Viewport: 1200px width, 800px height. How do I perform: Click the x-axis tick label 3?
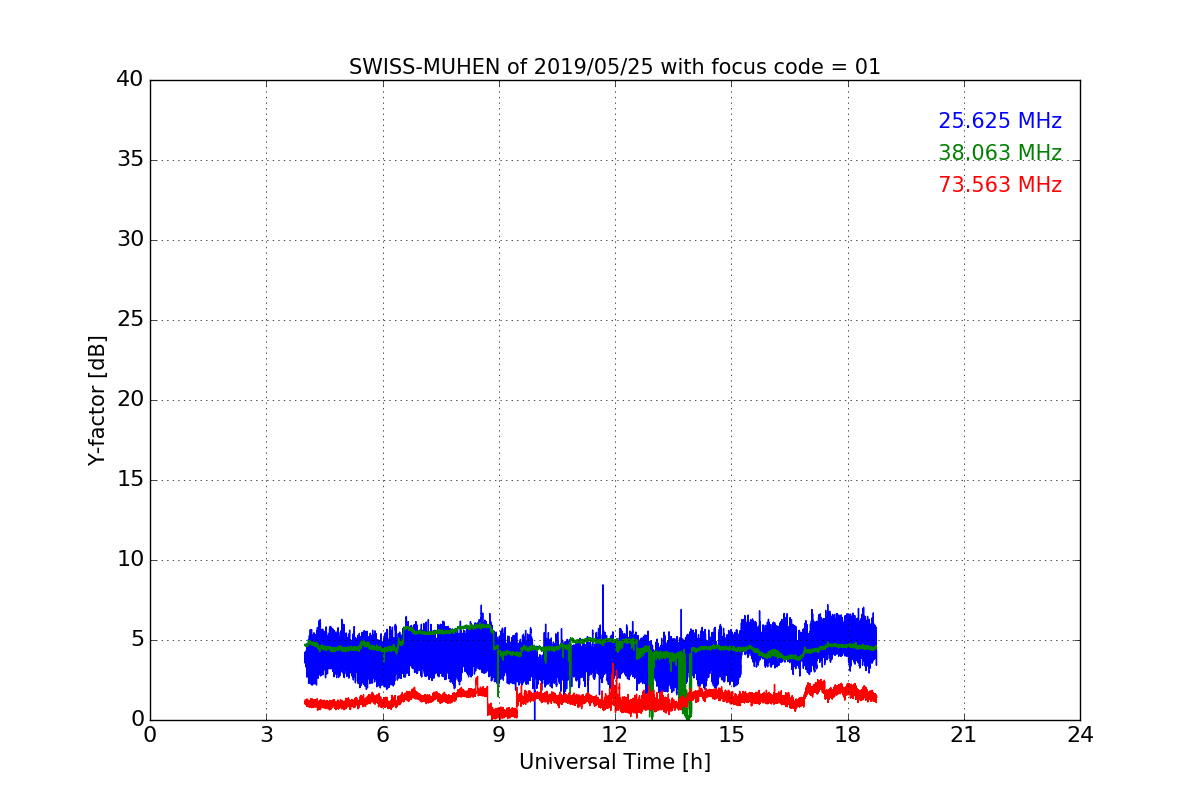(266, 734)
